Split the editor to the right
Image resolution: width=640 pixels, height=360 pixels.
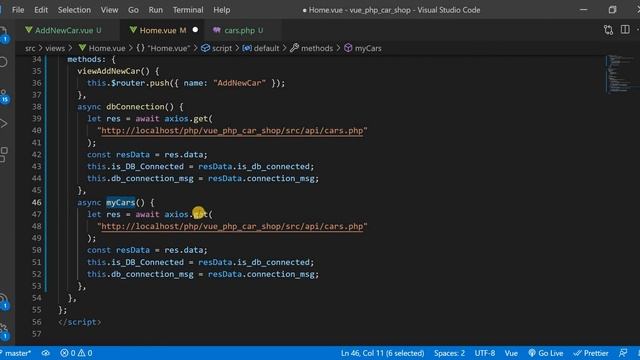(625, 29)
